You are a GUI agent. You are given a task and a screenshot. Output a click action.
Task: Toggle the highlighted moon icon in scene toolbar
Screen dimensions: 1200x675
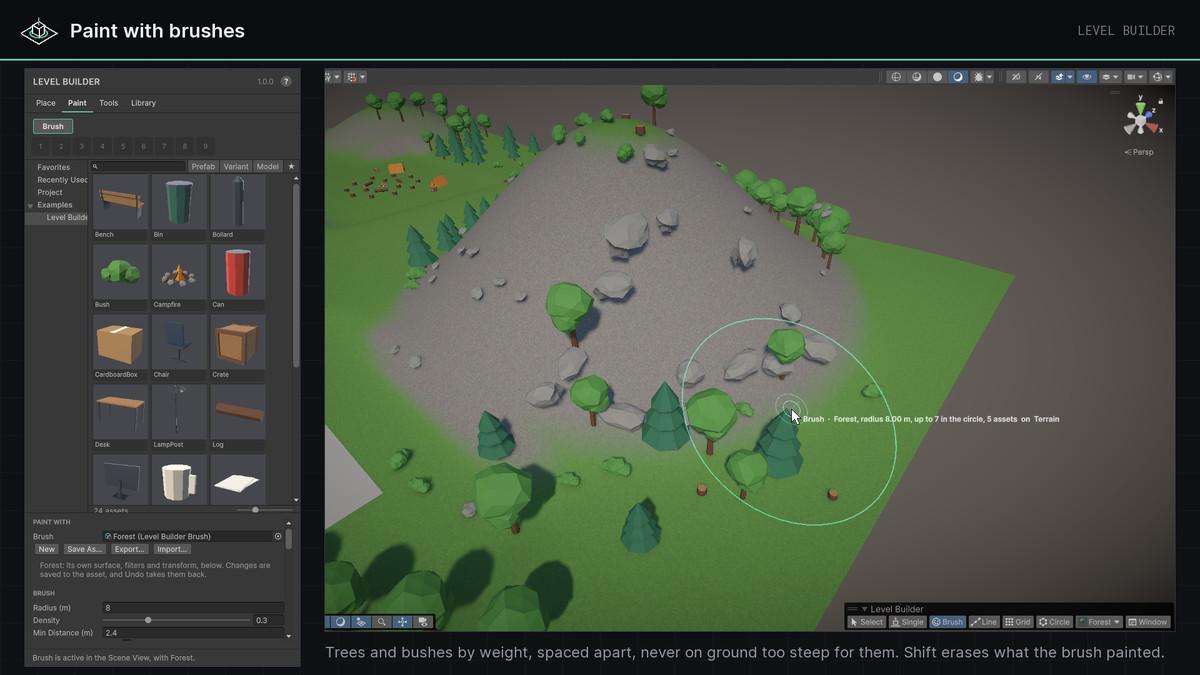[x=958, y=77]
